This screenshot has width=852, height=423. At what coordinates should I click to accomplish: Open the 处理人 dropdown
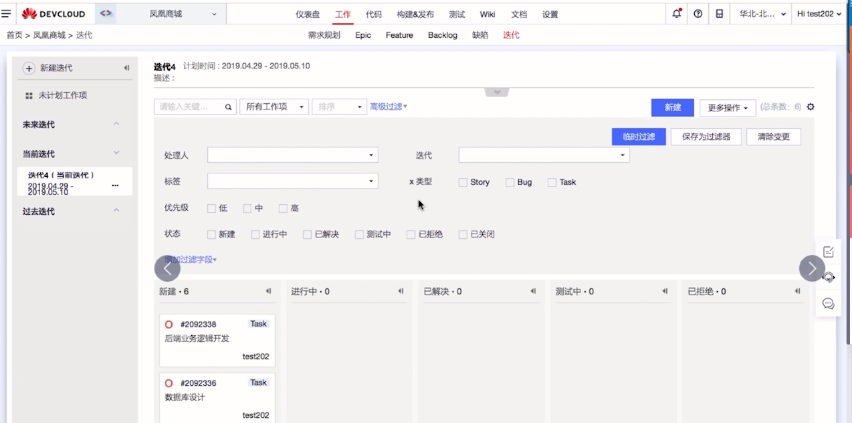pos(292,155)
